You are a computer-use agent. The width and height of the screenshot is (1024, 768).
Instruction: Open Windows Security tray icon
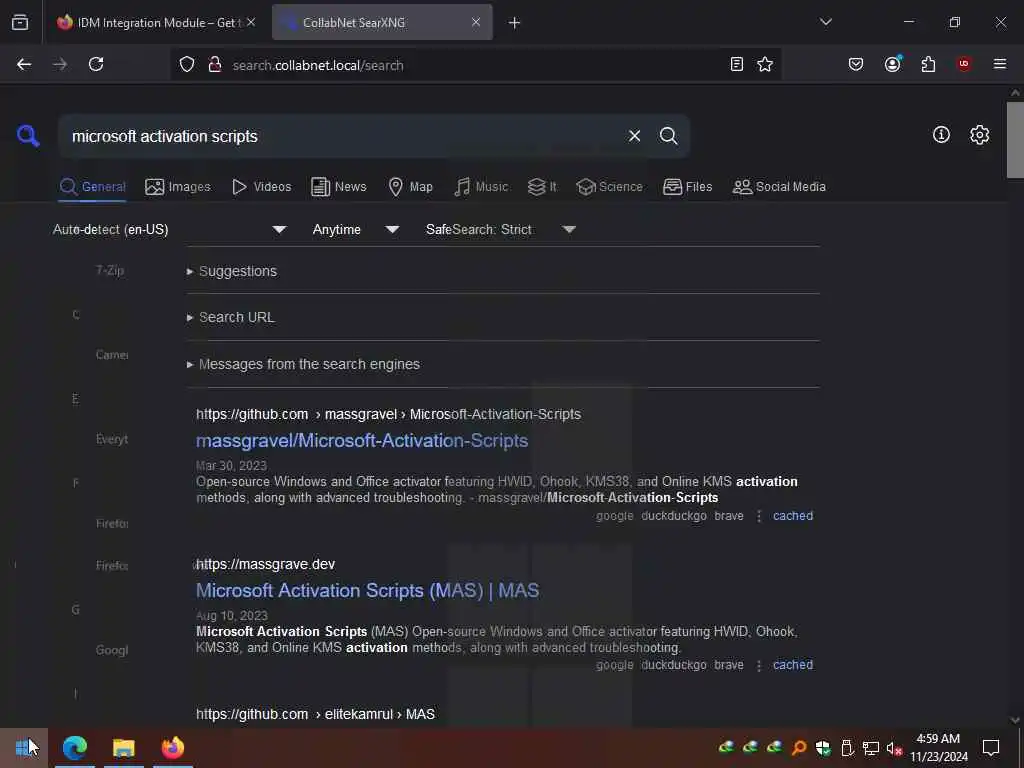tap(823, 748)
